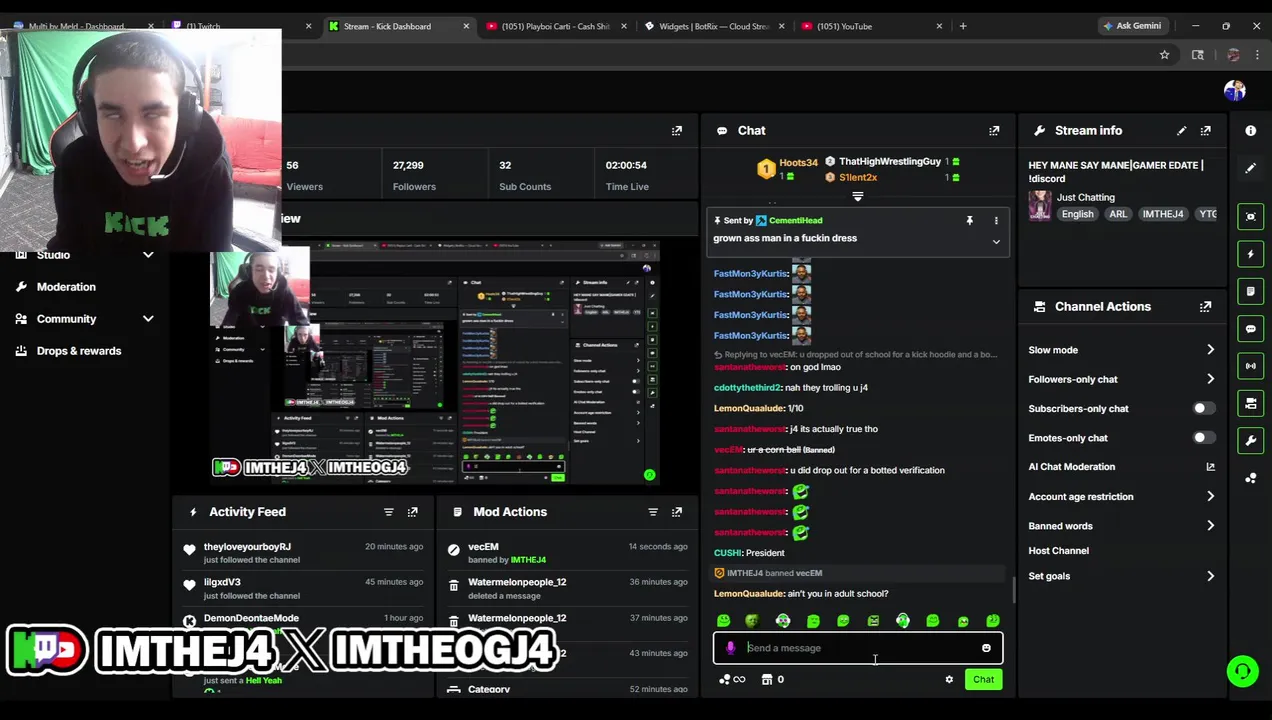1272x720 pixels.
Task: Open a new browser tab
Action: (x=963, y=26)
